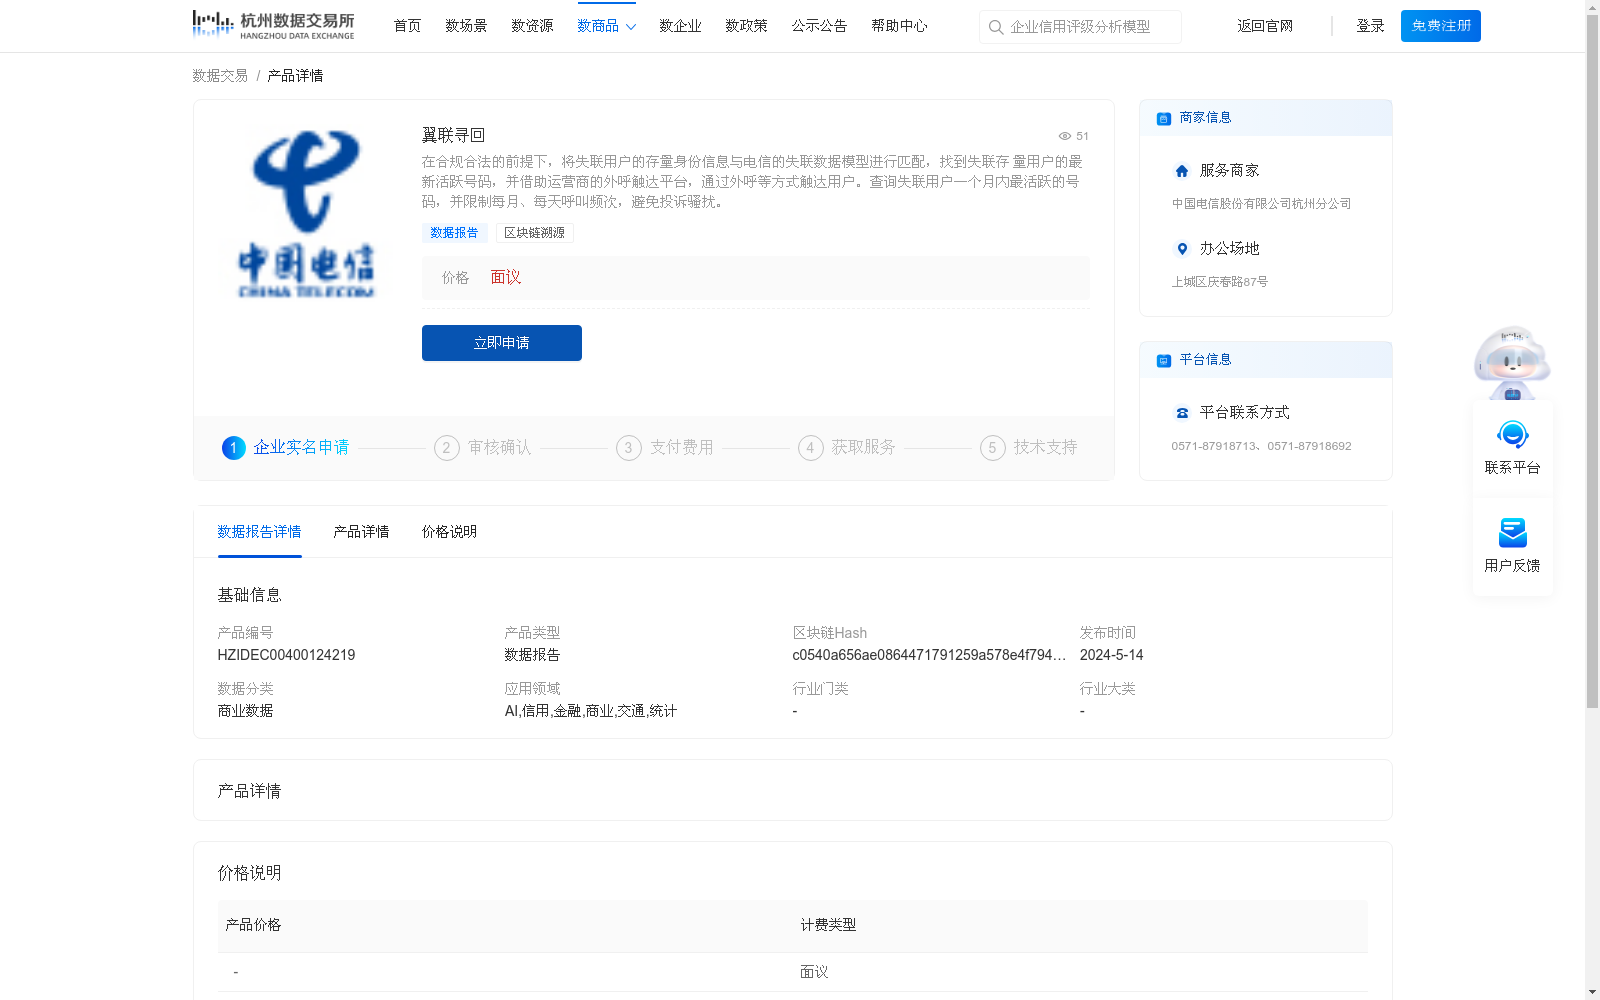Image resolution: width=1600 pixels, height=1000 pixels.
Task: Click 立即申请 button
Action: pos(502,343)
